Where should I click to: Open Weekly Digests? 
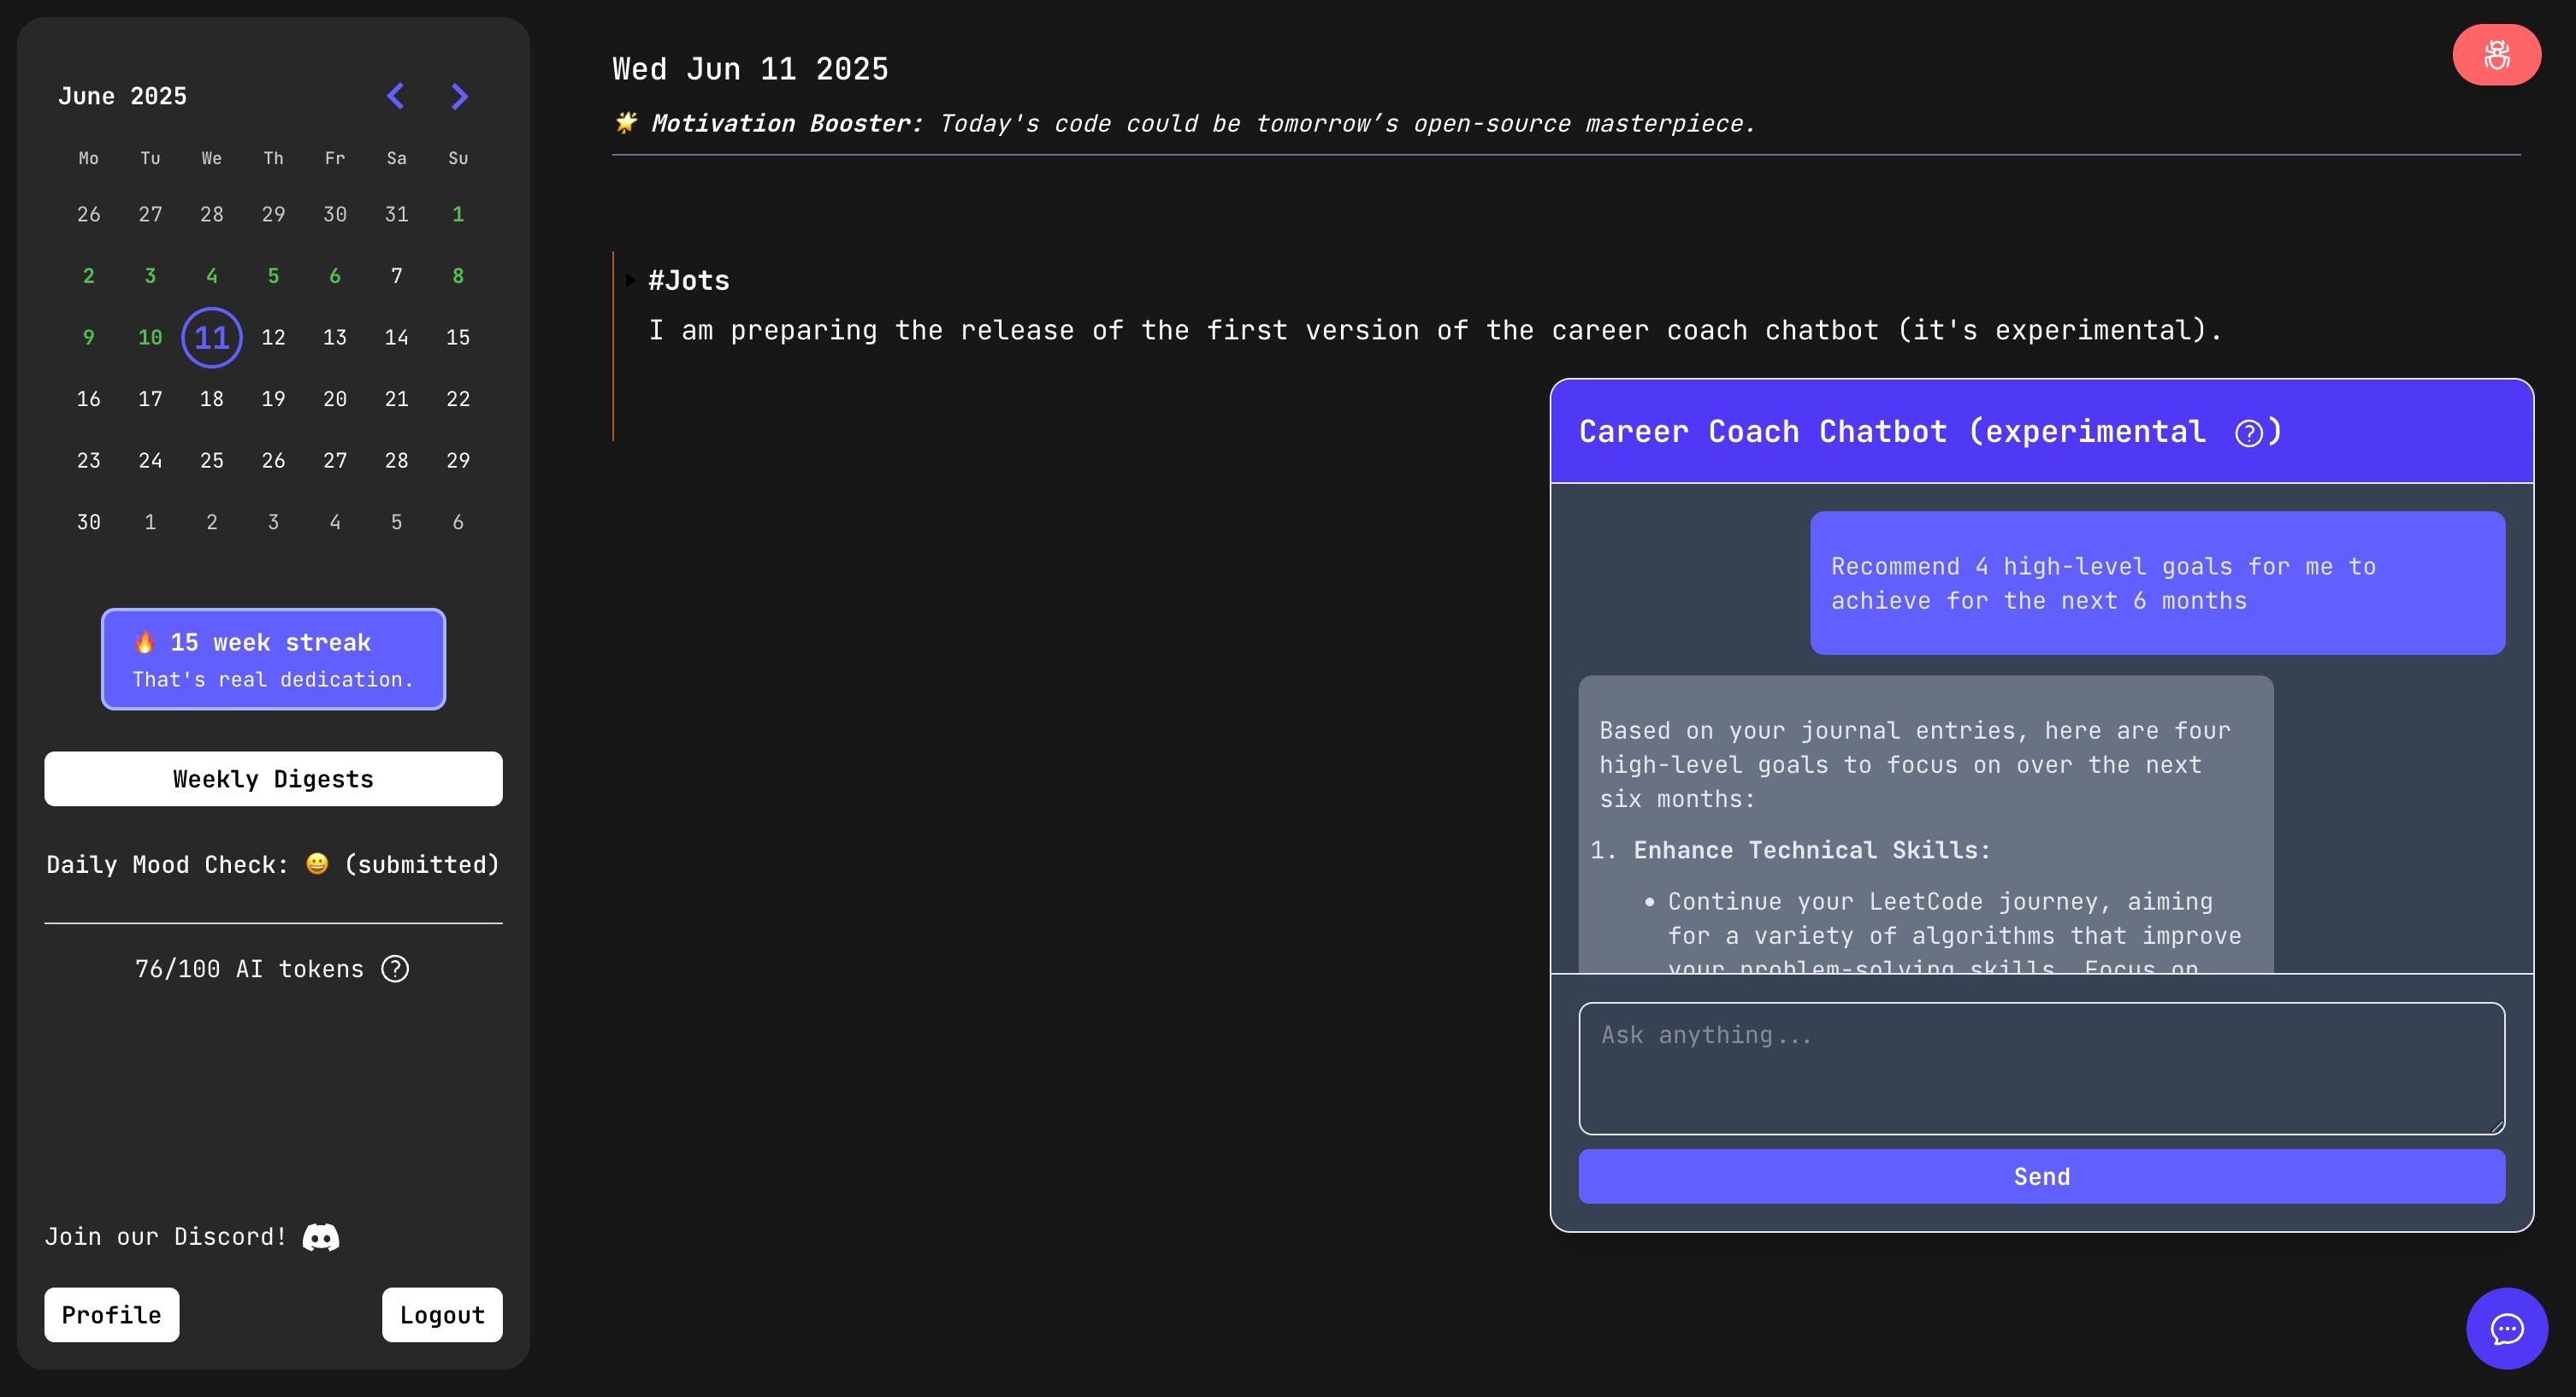point(273,779)
